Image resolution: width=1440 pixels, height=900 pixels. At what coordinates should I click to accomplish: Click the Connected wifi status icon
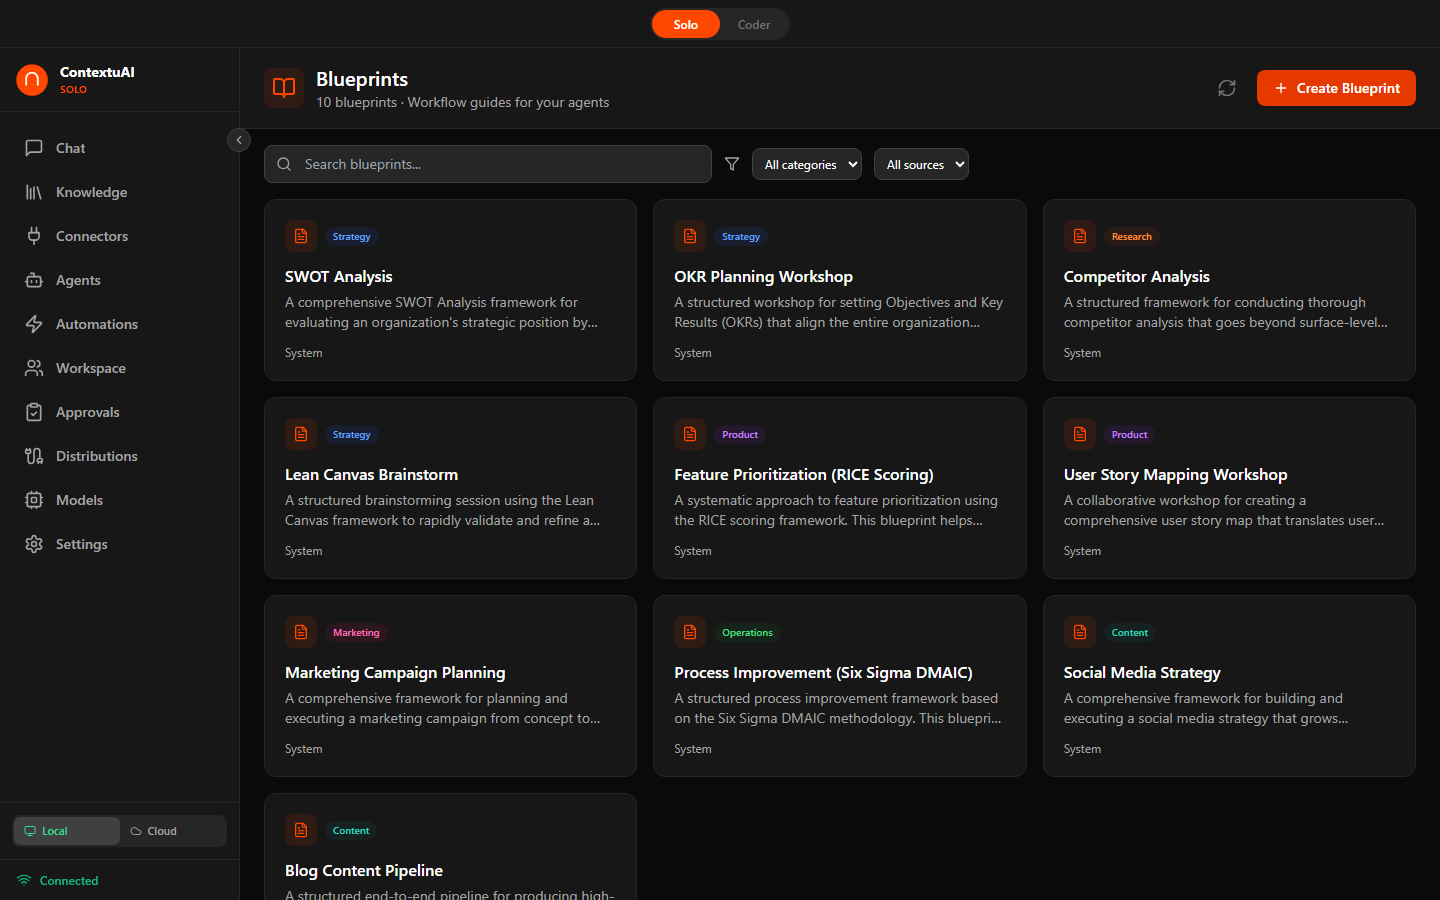(24, 881)
